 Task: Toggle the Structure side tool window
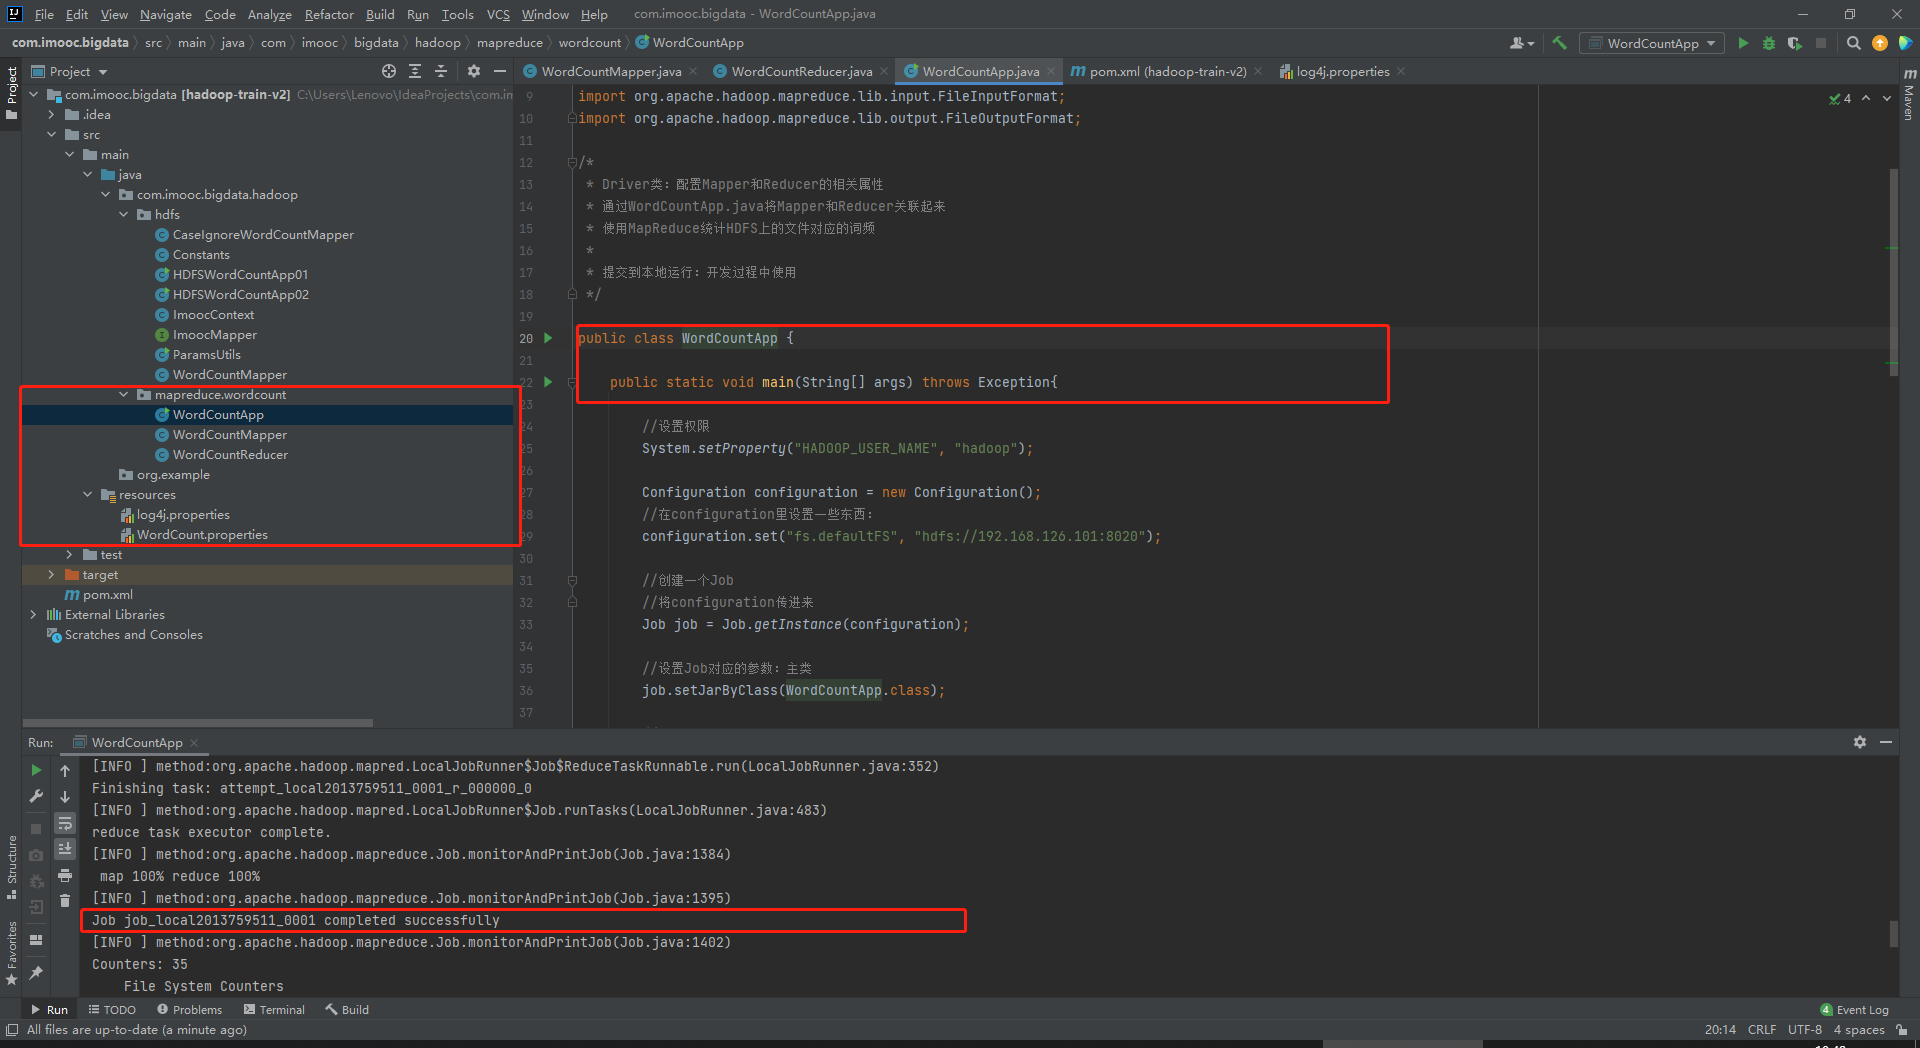[12, 867]
